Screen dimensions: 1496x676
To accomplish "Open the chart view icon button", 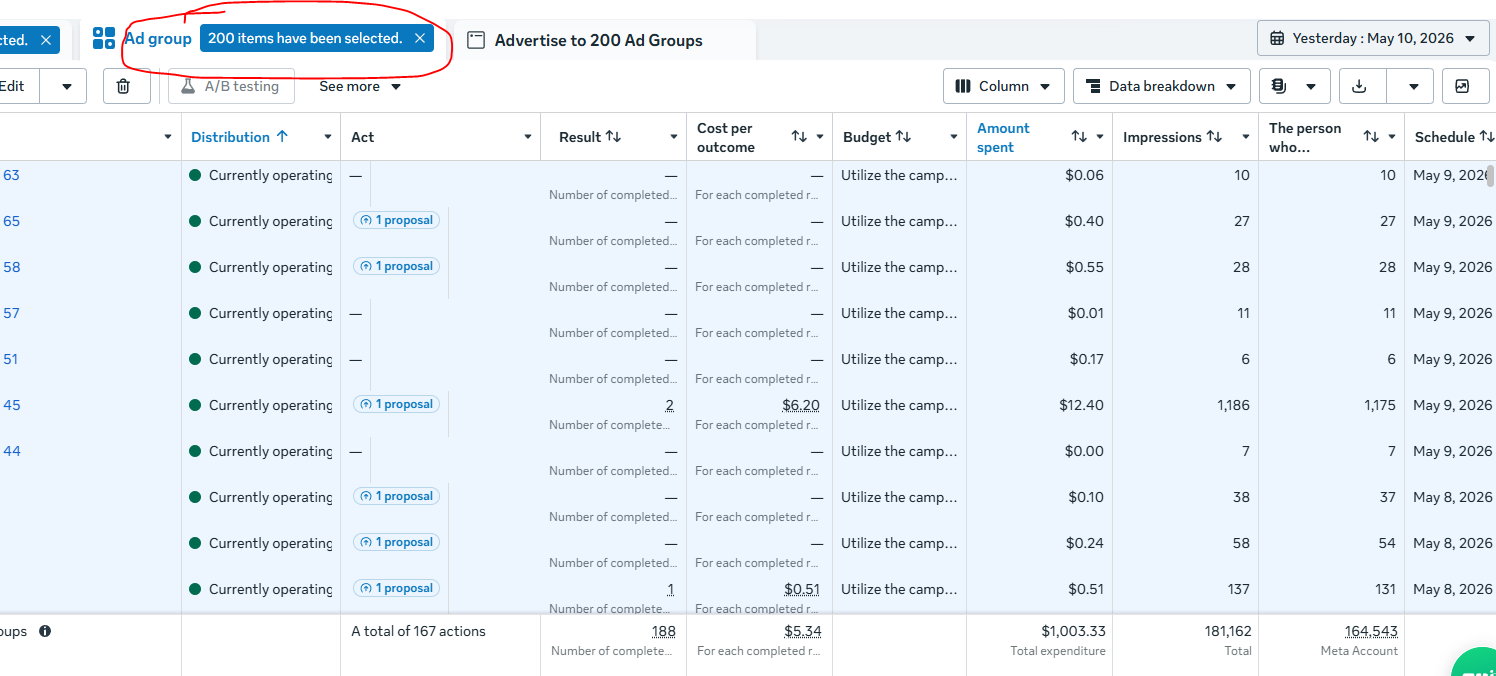I will [1462, 86].
